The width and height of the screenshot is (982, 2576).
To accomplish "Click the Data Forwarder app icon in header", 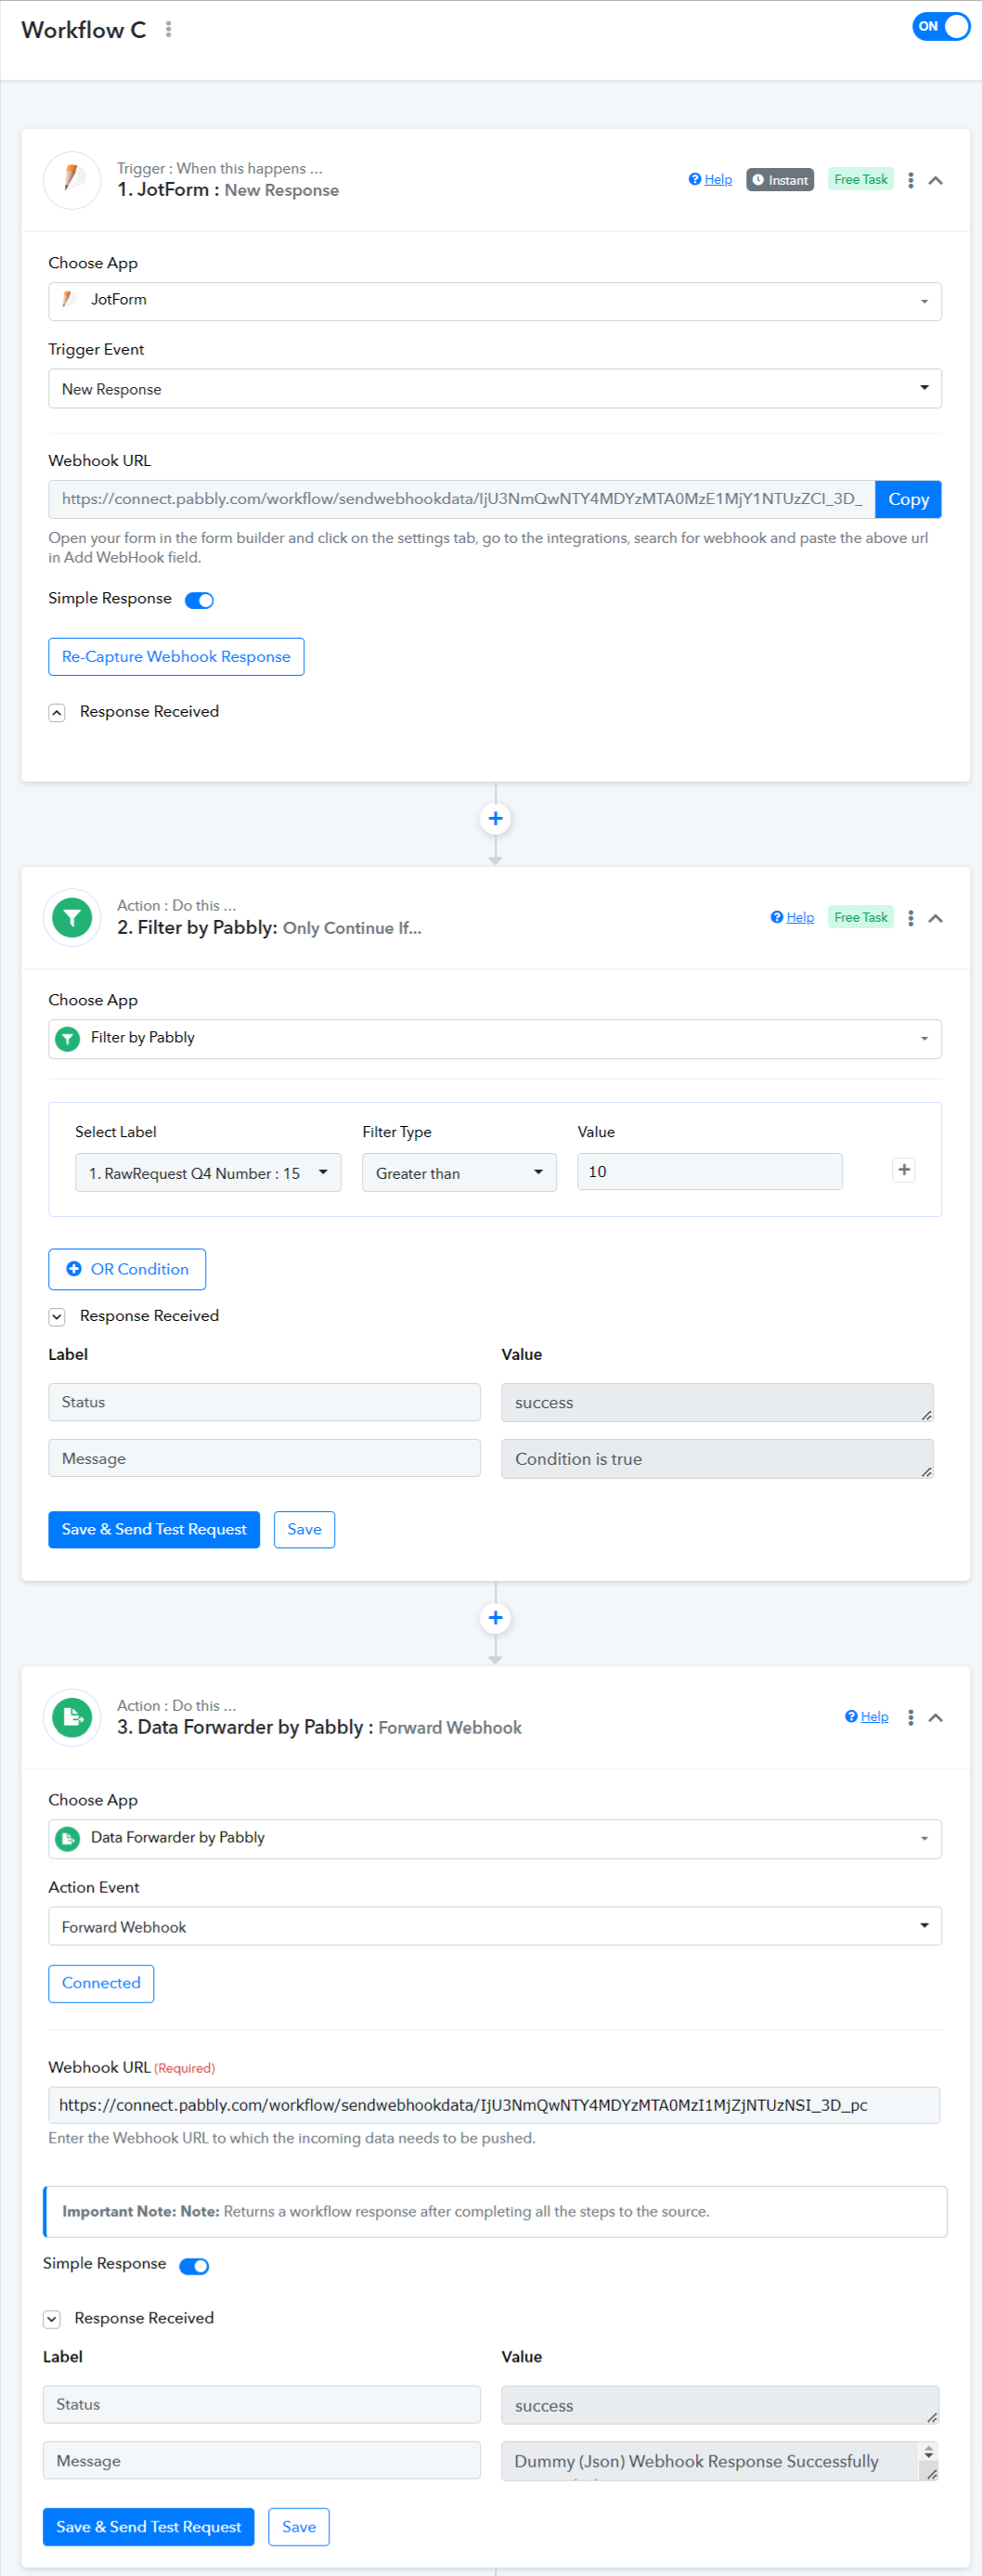I will pyautogui.click(x=72, y=1717).
